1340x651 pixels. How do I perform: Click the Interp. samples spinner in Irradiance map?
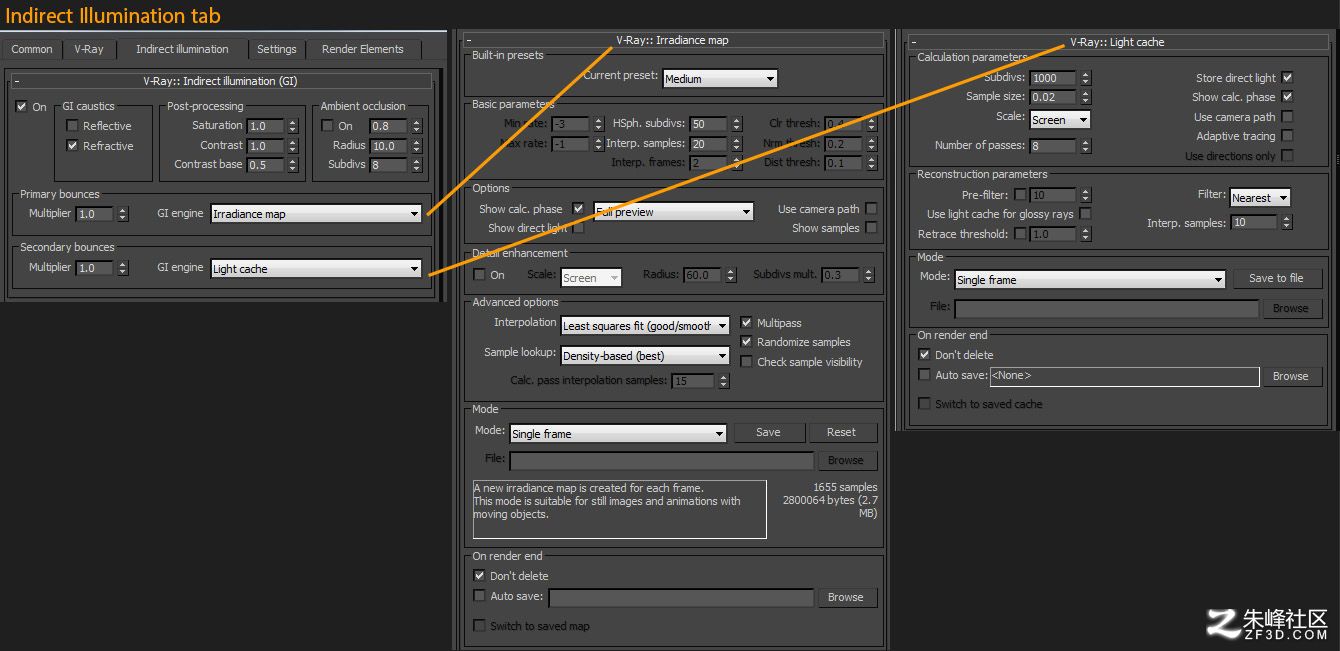[737, 144]
